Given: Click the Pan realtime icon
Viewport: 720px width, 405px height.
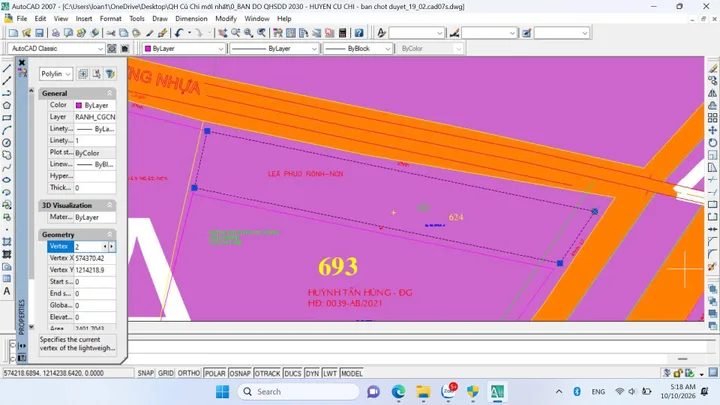Looking at the screenshot, I should coord(223,33).
